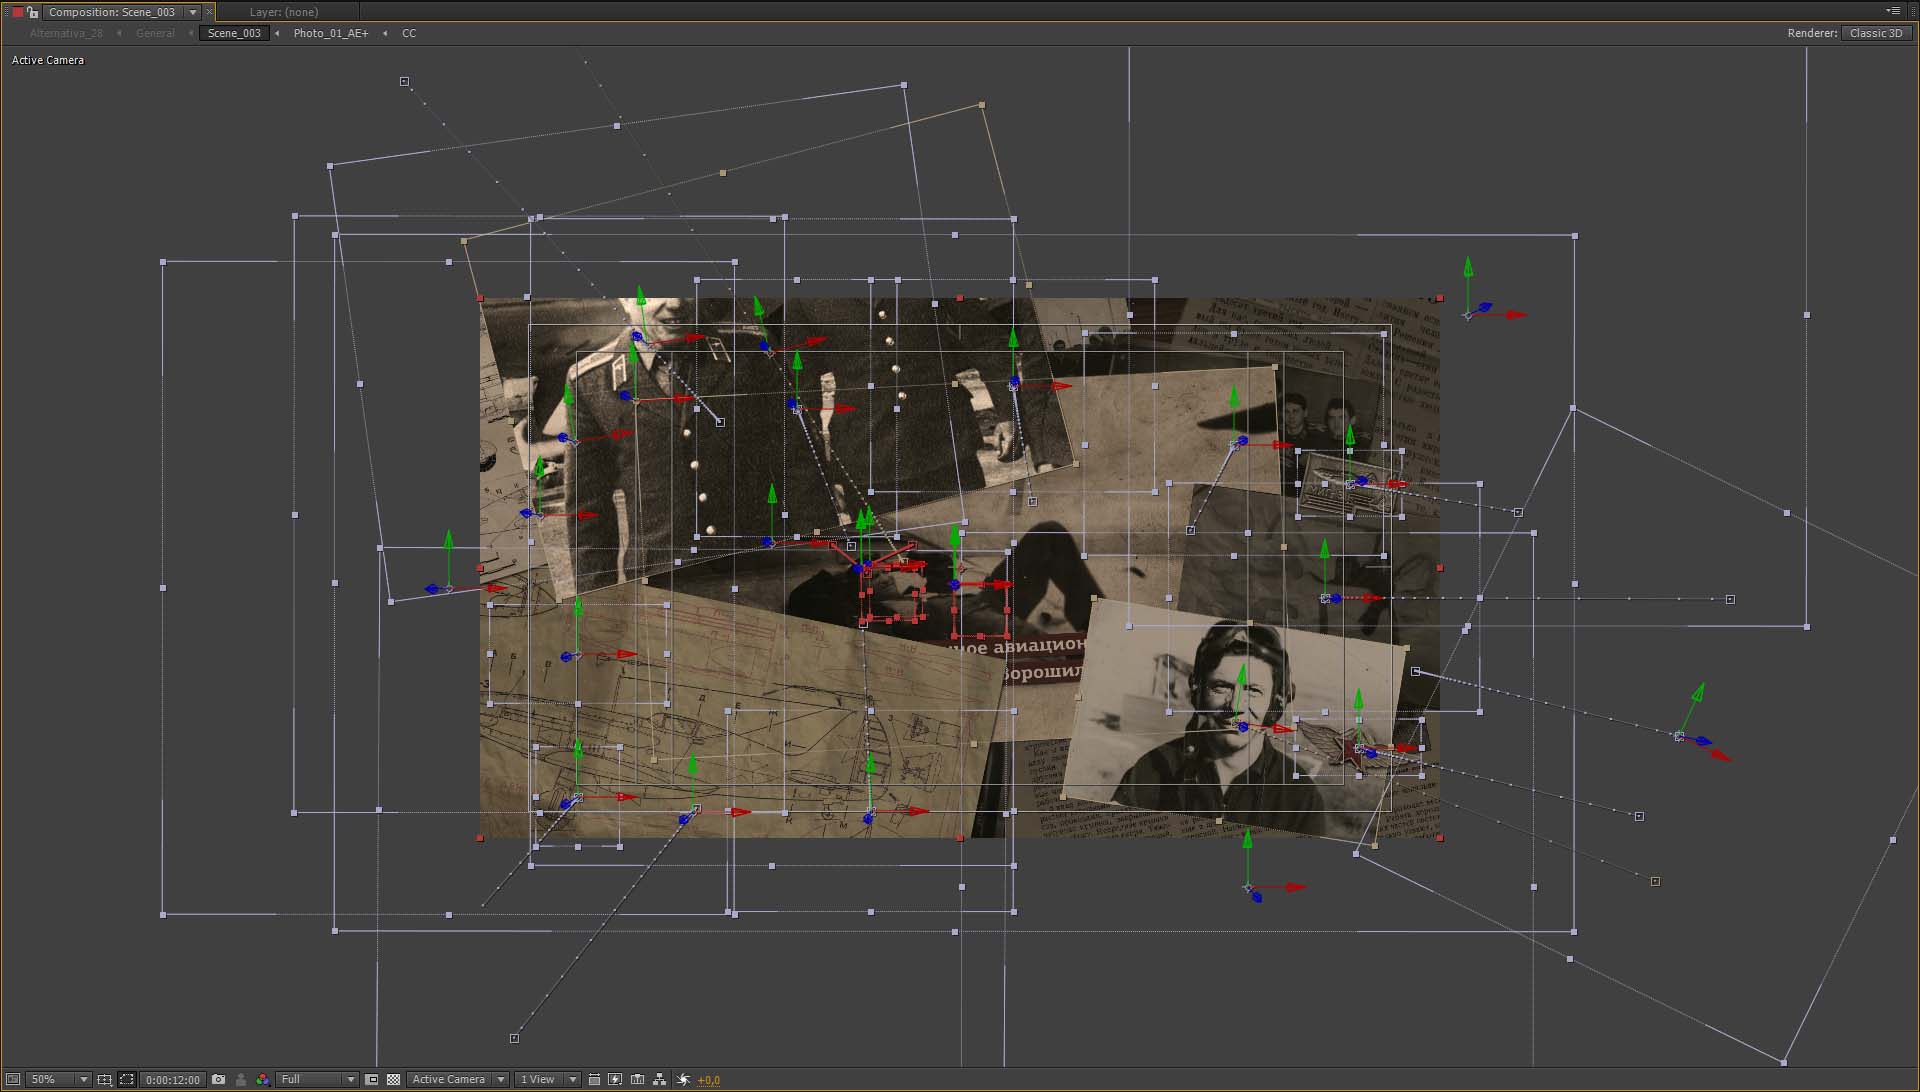
Task: Click the current time 0:00:12:00 field
Action: coord(172,1080)
